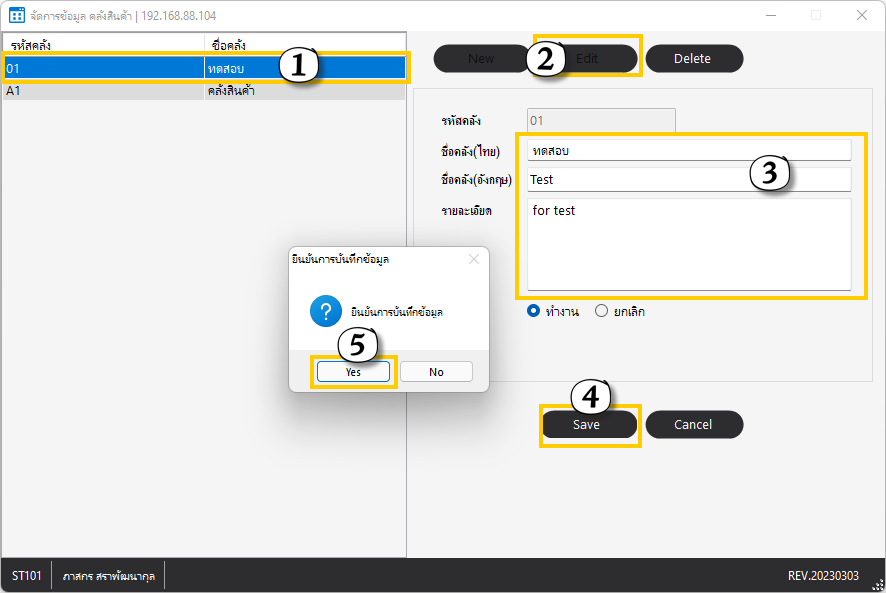Click the blue question mark dialog icon
Screen dimensions: 886x593
[x=326, y=311]
